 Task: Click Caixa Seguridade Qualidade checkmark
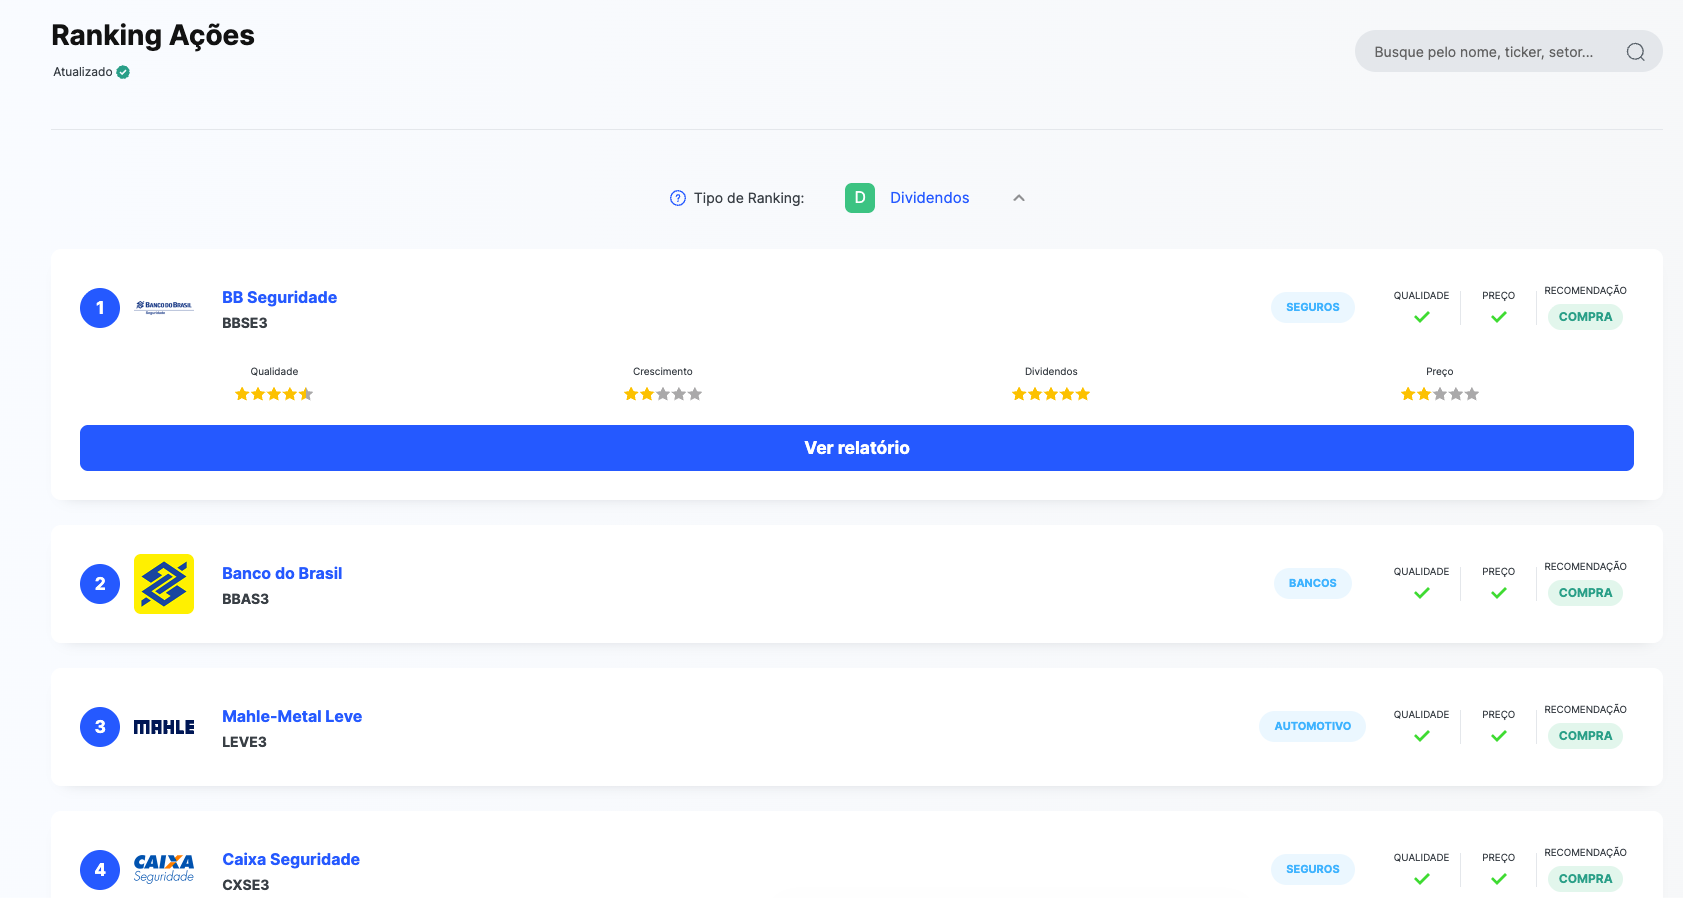1422,879
